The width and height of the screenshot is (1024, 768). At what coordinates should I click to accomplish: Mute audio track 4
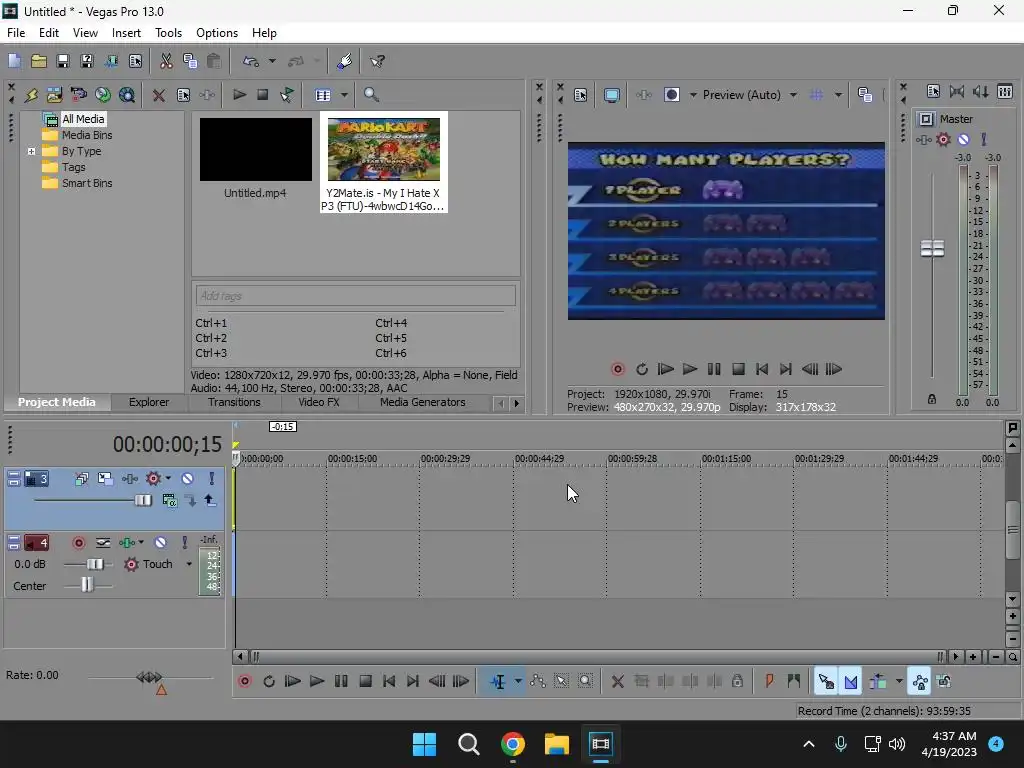(x=161, y=543)
